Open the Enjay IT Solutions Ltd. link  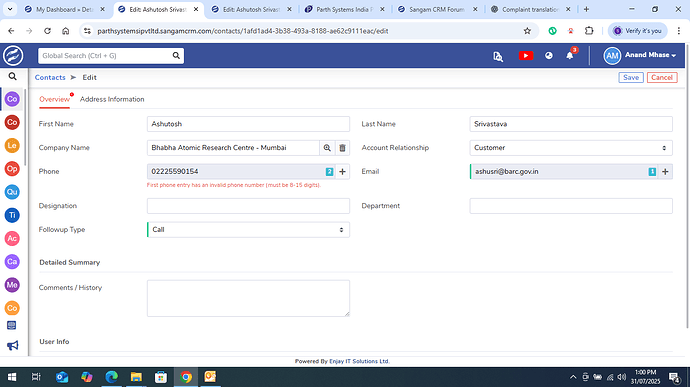[x=360, y=361]
